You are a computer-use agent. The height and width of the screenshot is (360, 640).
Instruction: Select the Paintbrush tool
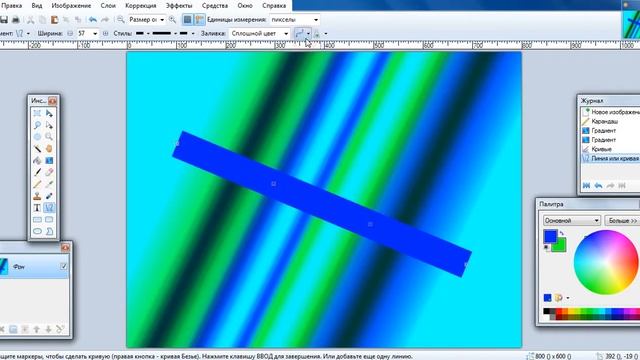pos(37,172)
